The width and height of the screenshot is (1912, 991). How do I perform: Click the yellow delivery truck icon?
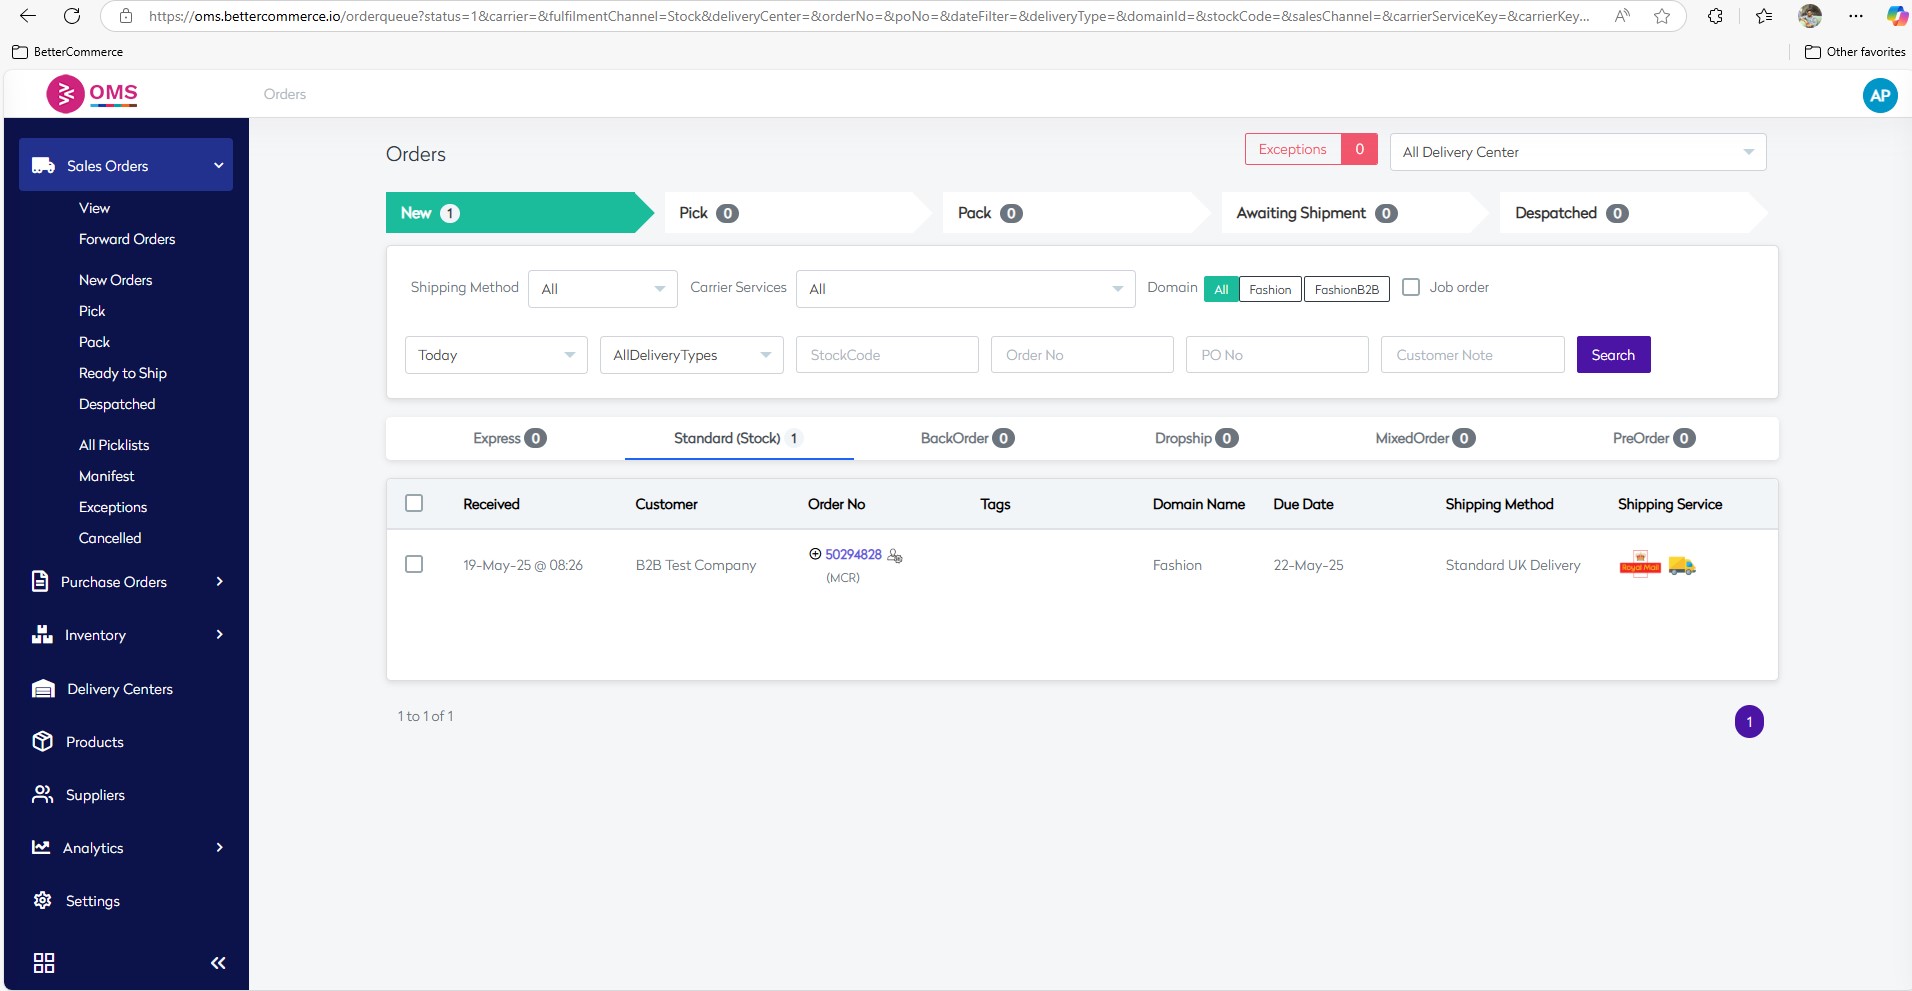point(1682,566)
